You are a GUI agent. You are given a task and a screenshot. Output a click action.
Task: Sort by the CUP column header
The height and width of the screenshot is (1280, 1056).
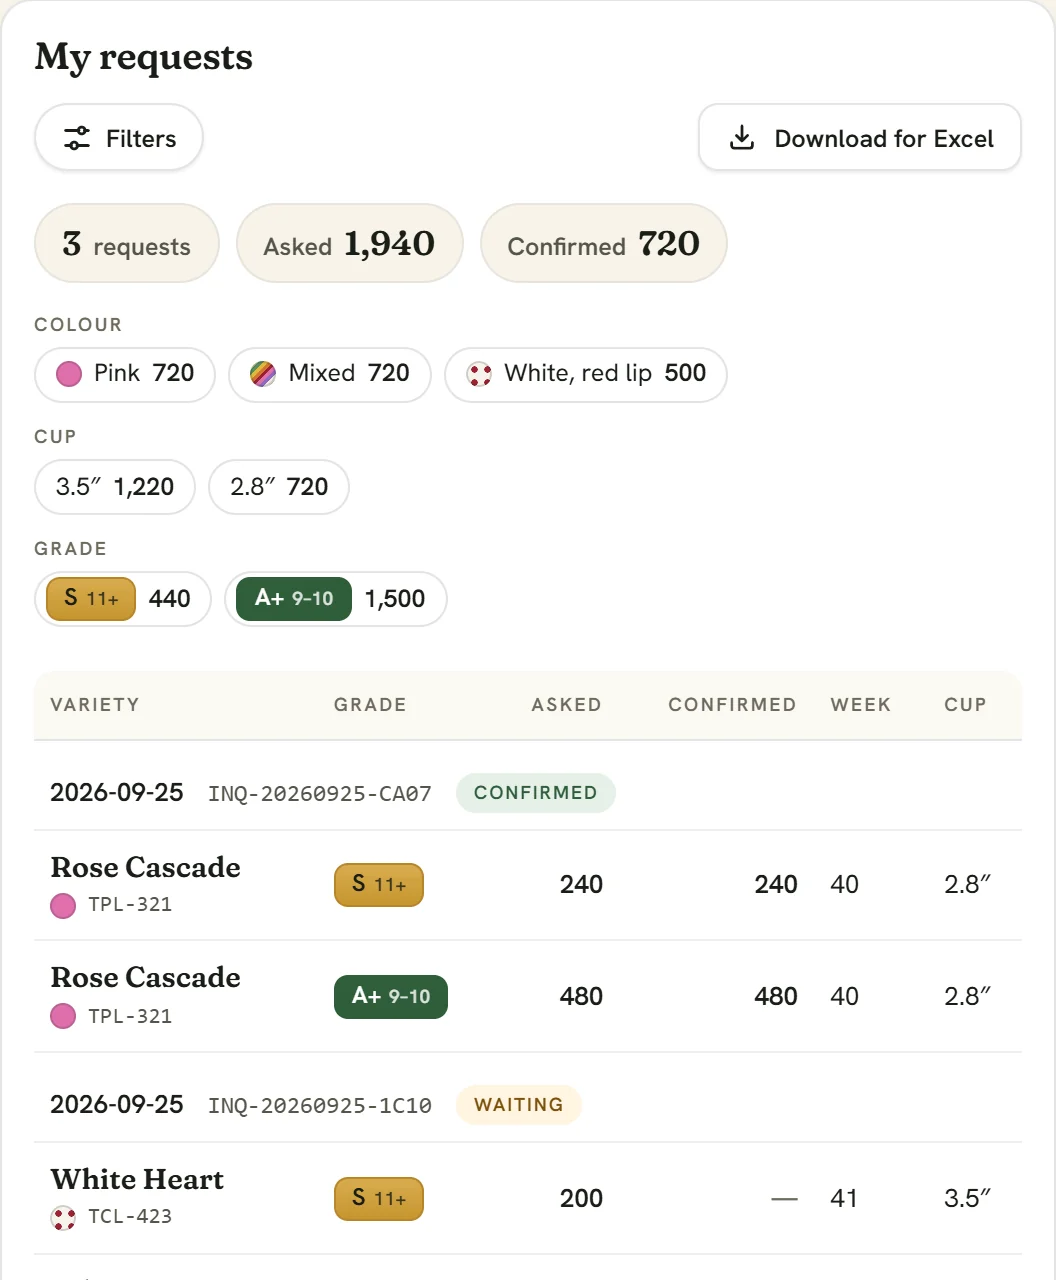pyautogui.click(x=965, y=704)
